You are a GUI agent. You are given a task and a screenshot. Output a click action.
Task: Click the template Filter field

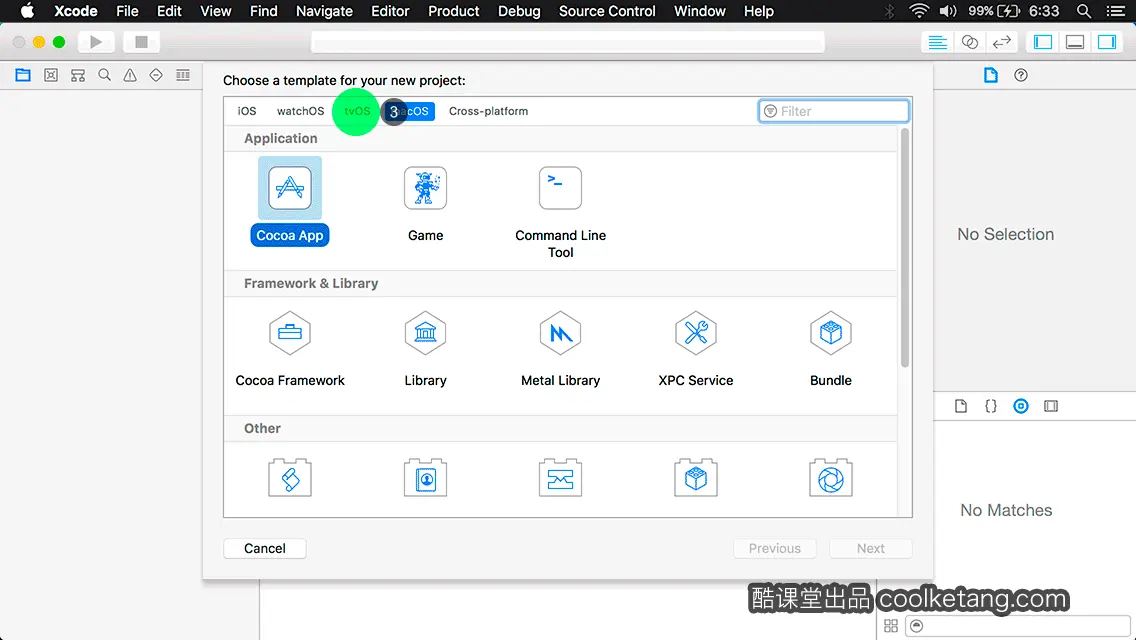click(833, 111)
